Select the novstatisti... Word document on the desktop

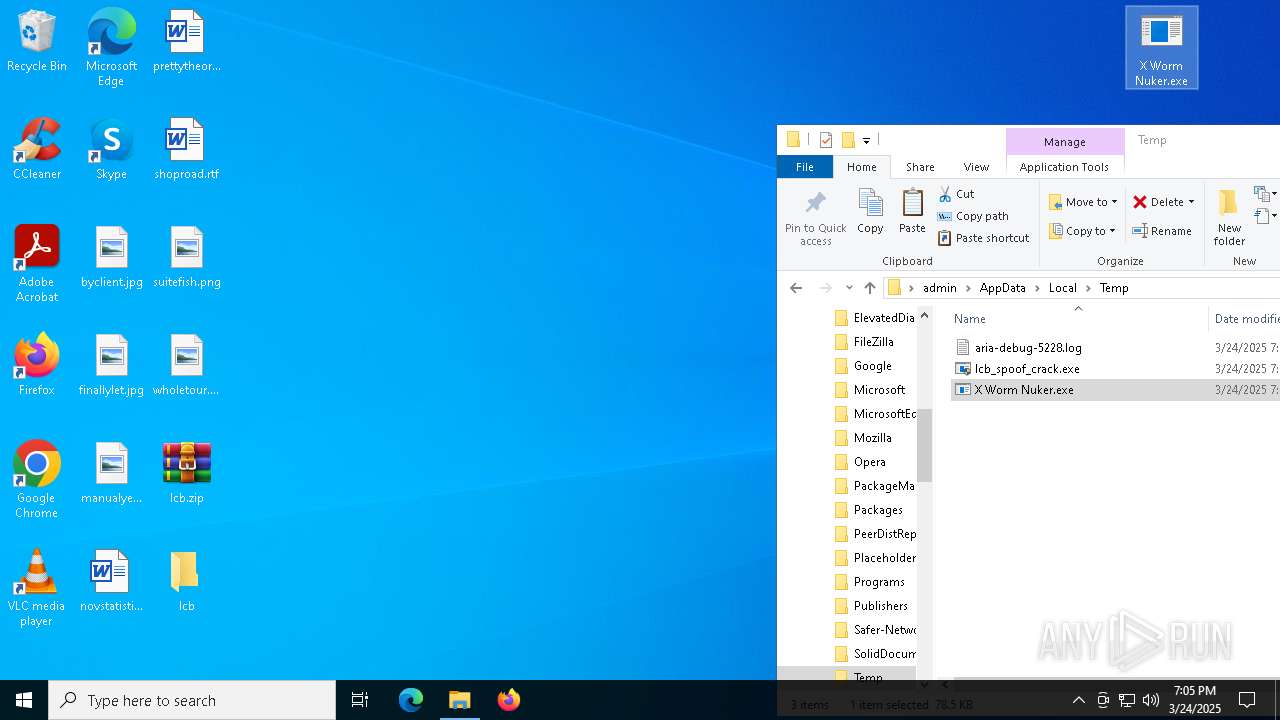pyautogui.click(x=111, y=581)
